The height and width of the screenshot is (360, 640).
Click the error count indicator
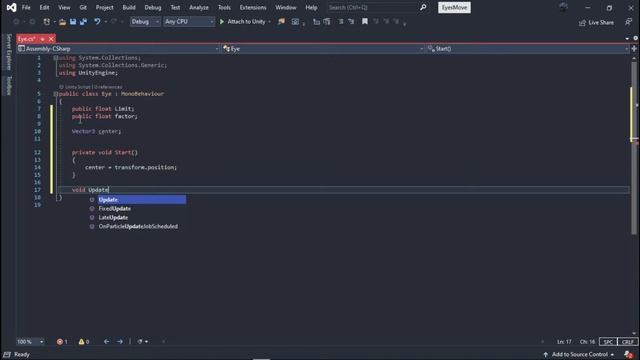[x=62, y=342]
